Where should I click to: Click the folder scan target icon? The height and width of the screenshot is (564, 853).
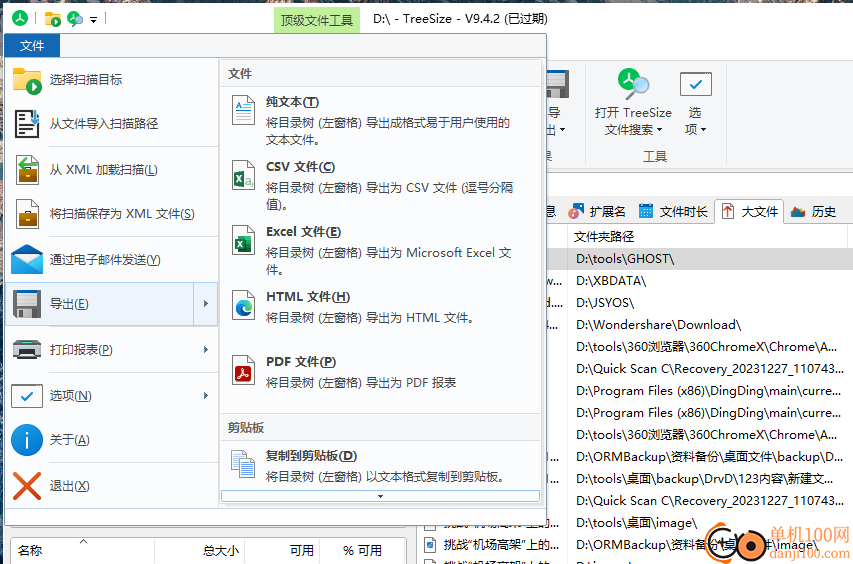tap(27, 80)
